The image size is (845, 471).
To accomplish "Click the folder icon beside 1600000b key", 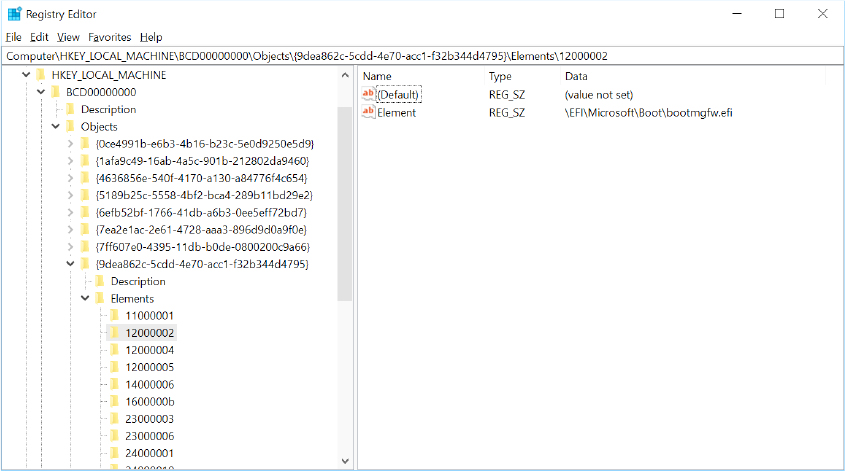I will [115, 401].
